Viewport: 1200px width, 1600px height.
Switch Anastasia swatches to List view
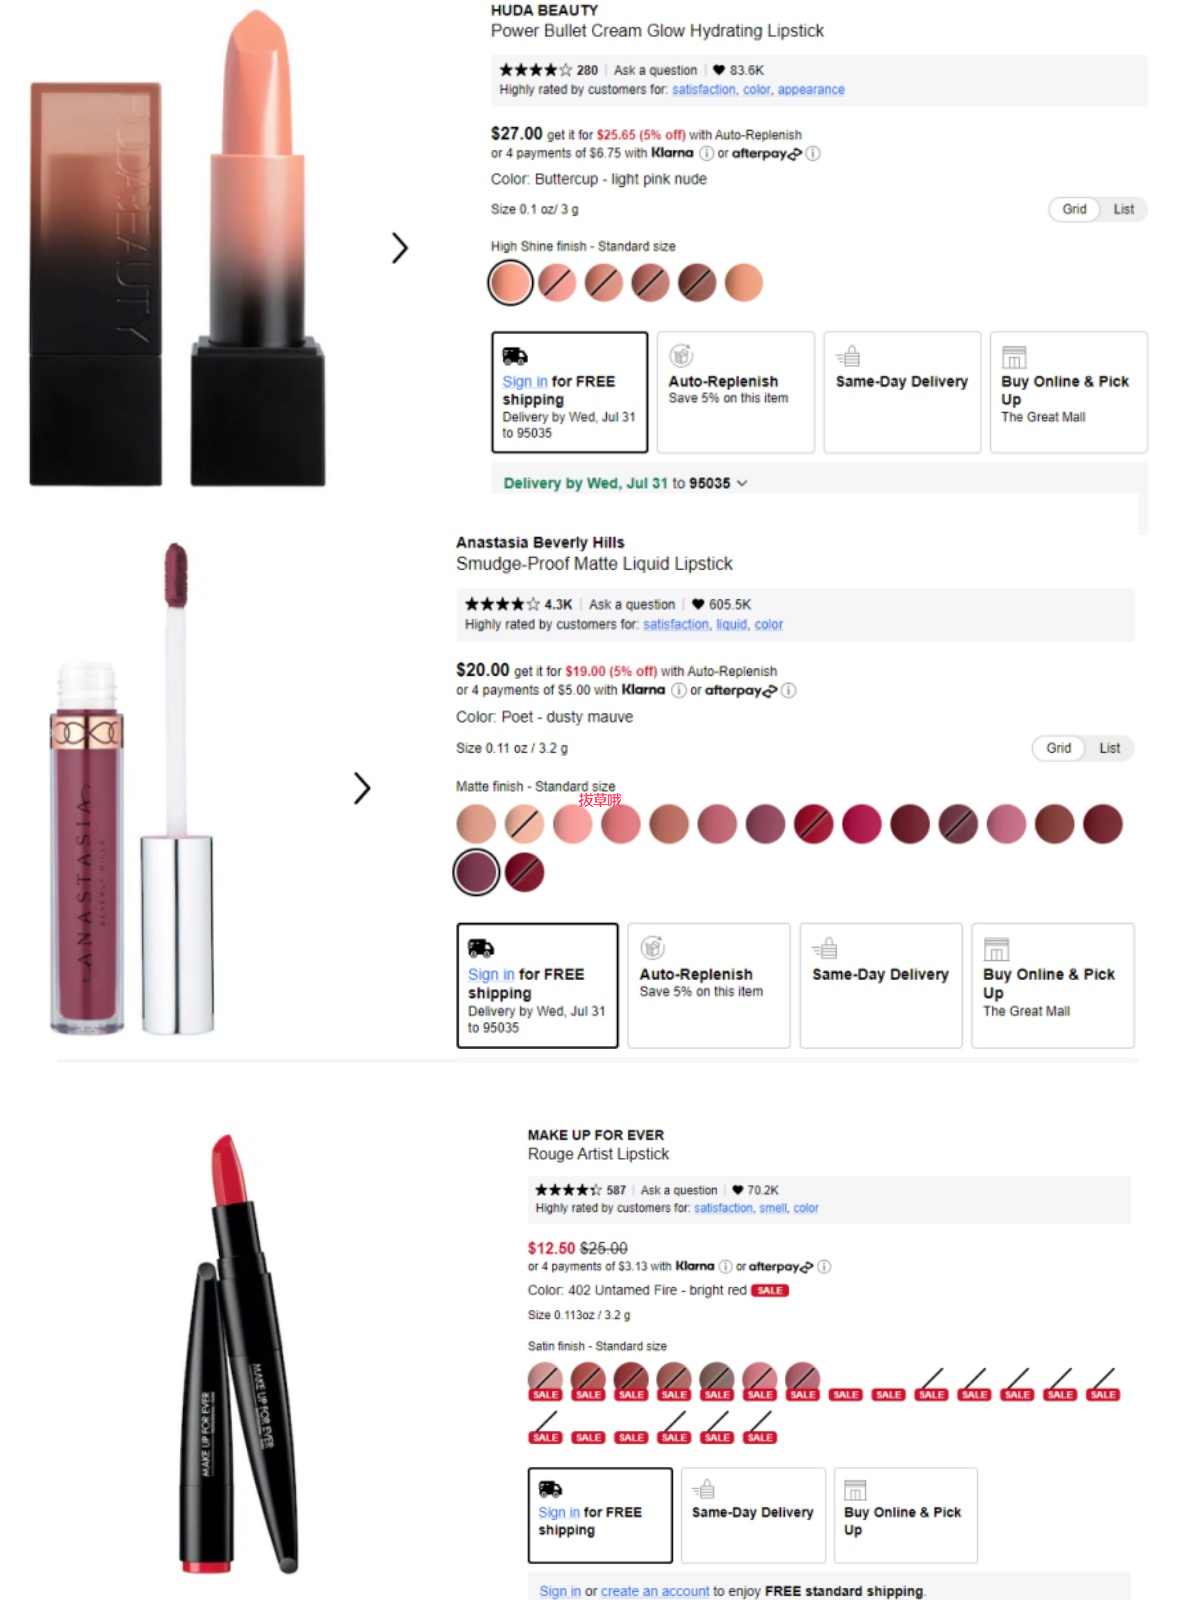(1109, 748)
